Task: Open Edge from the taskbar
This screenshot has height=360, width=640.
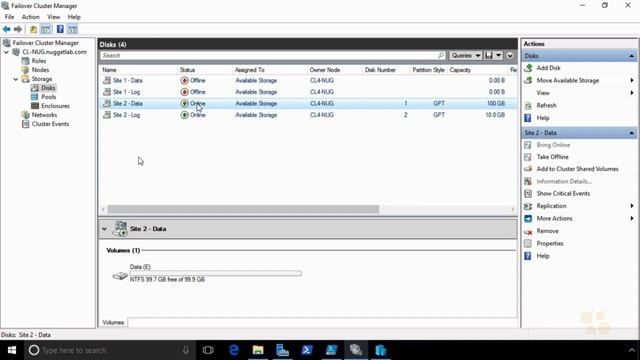Action: pos(233,350)
